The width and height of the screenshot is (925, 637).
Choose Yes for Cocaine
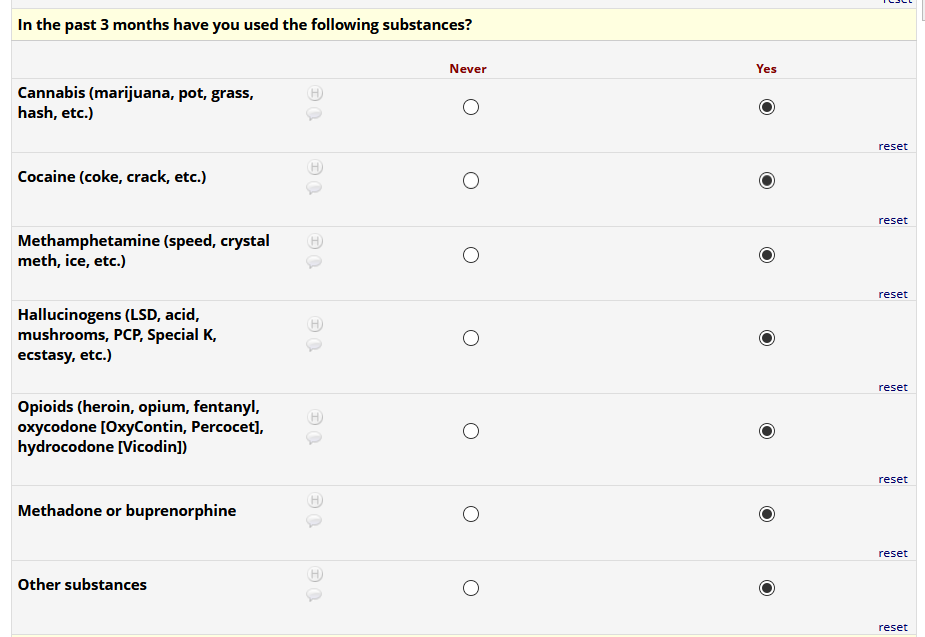pos(767,181)
